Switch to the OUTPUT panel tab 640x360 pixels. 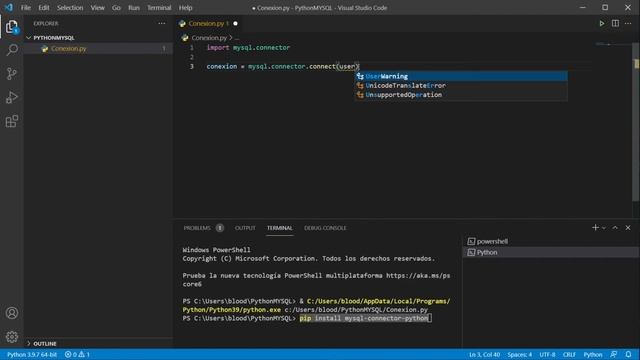(x=245, y=228)
